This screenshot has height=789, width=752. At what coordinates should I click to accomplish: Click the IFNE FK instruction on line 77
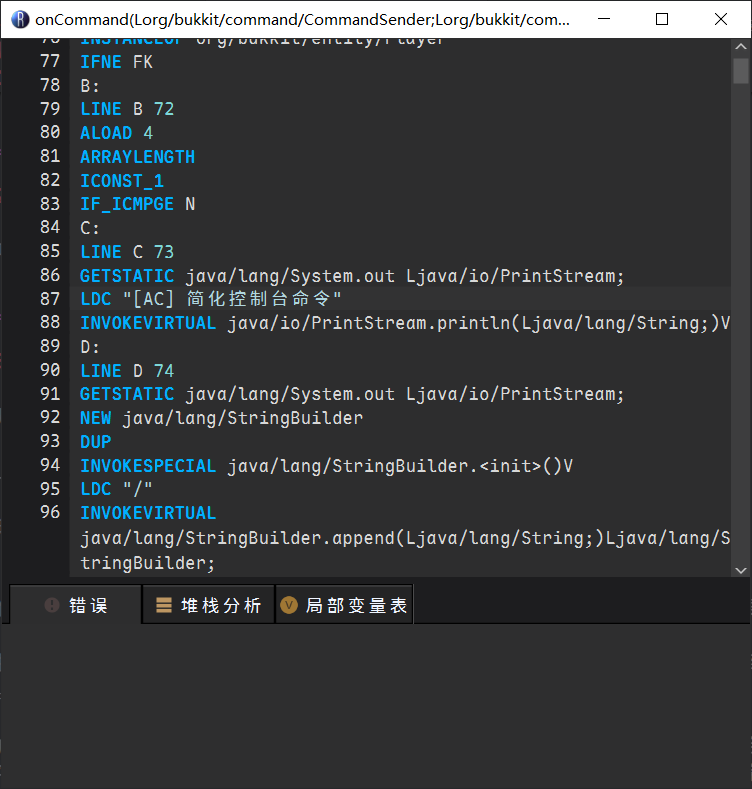click(x=116, y=62)
